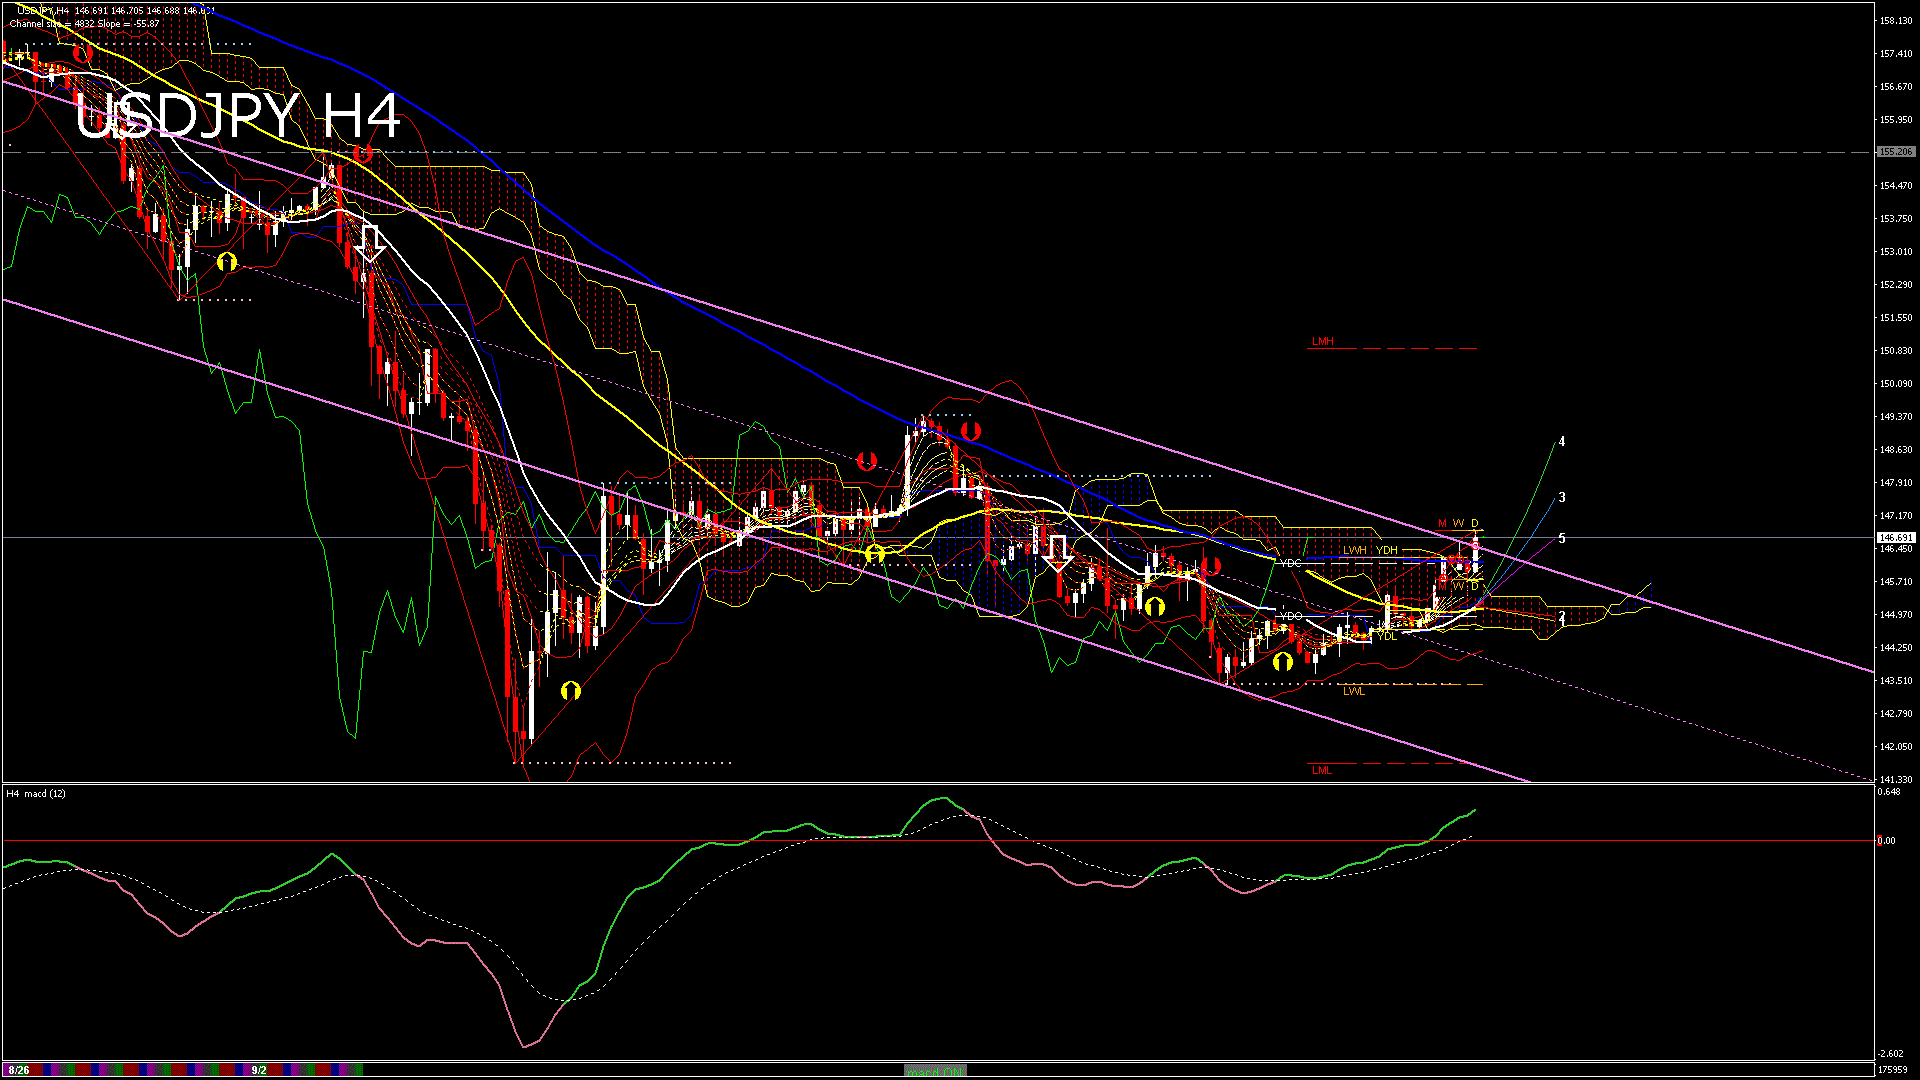Select the LML level label

tap(1322, 770)
